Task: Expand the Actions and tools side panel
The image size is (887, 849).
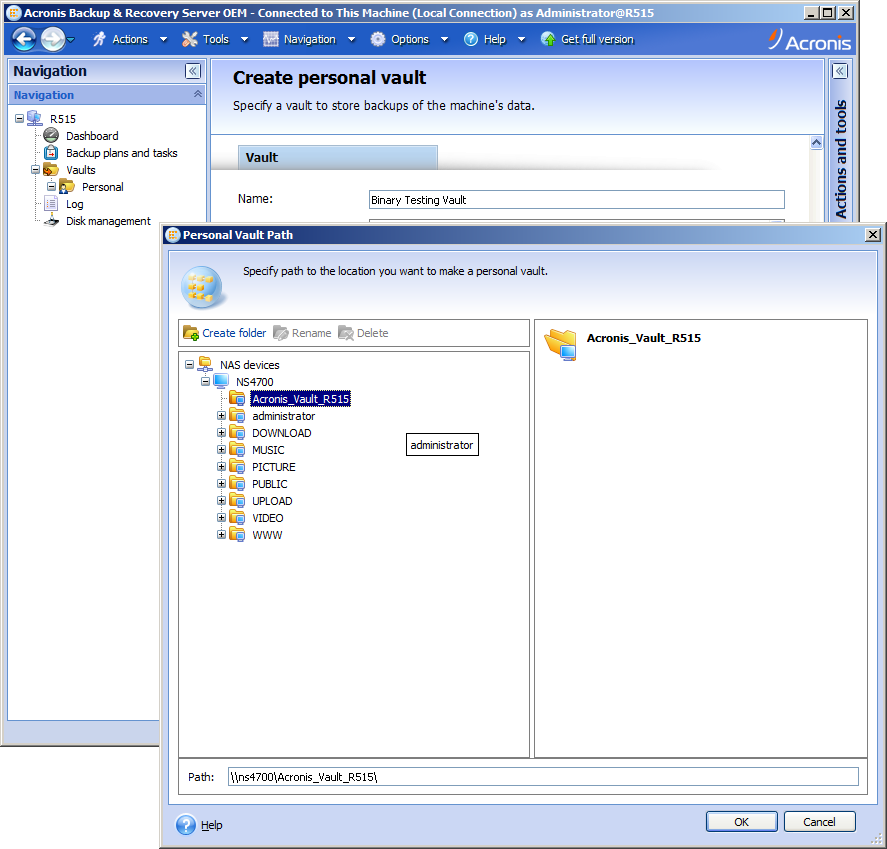Action: tap(840, 71)
